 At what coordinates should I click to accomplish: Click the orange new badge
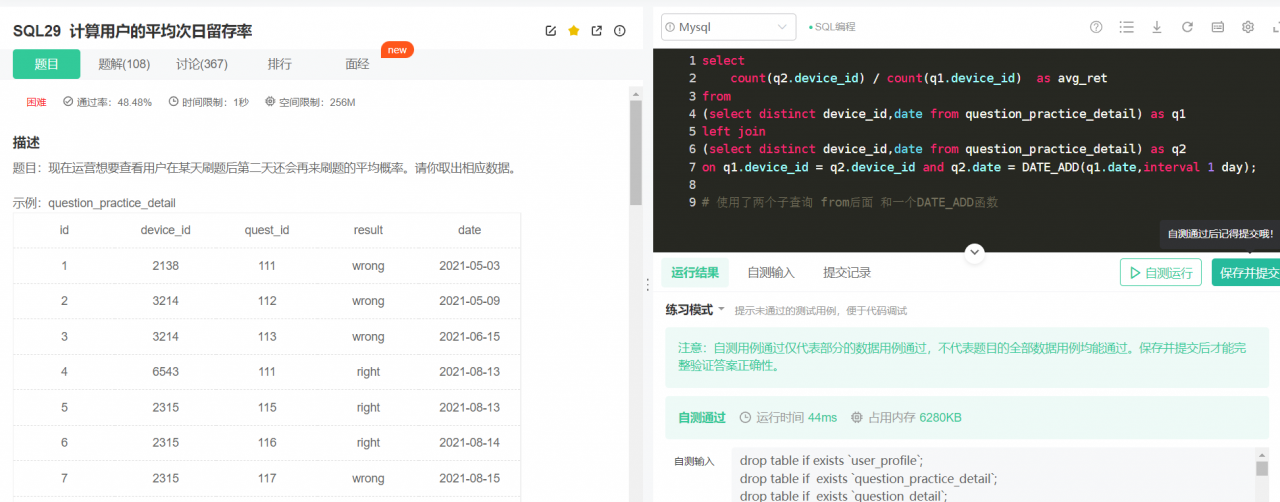397,49
